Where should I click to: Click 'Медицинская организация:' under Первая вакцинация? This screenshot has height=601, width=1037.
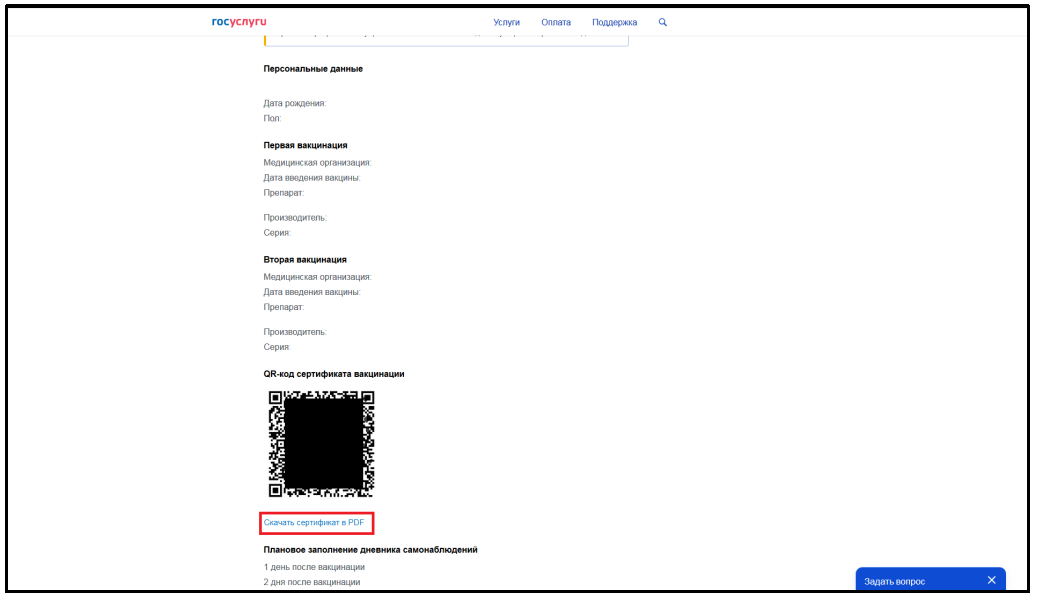tap(317, 163)
